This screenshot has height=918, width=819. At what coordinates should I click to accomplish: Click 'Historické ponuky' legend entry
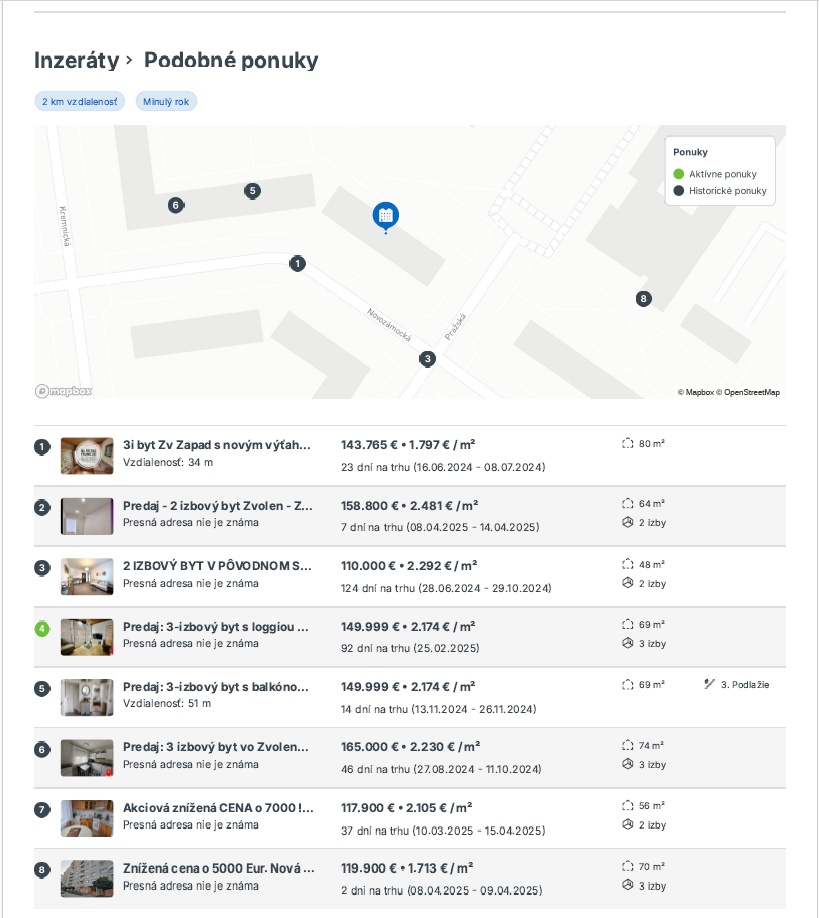[720, 191]
